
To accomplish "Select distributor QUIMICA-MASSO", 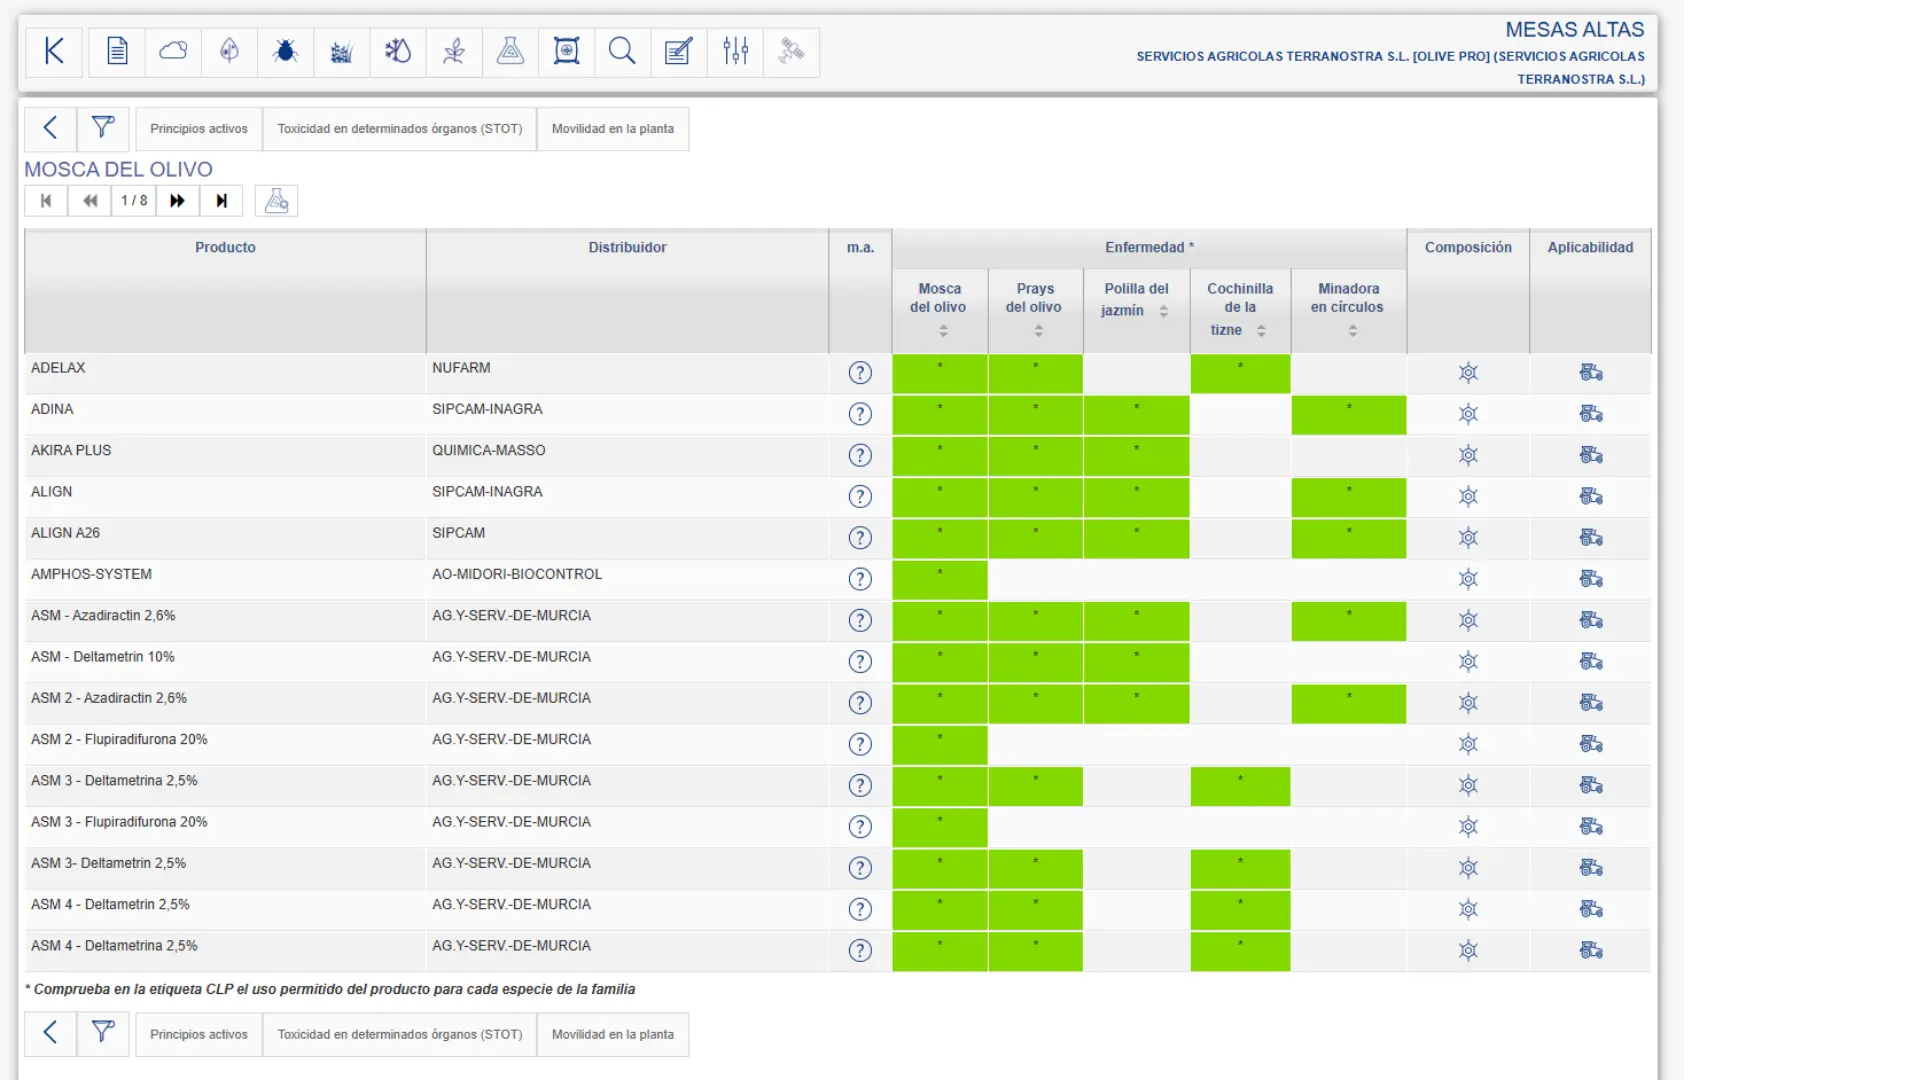I will (489, 450).
